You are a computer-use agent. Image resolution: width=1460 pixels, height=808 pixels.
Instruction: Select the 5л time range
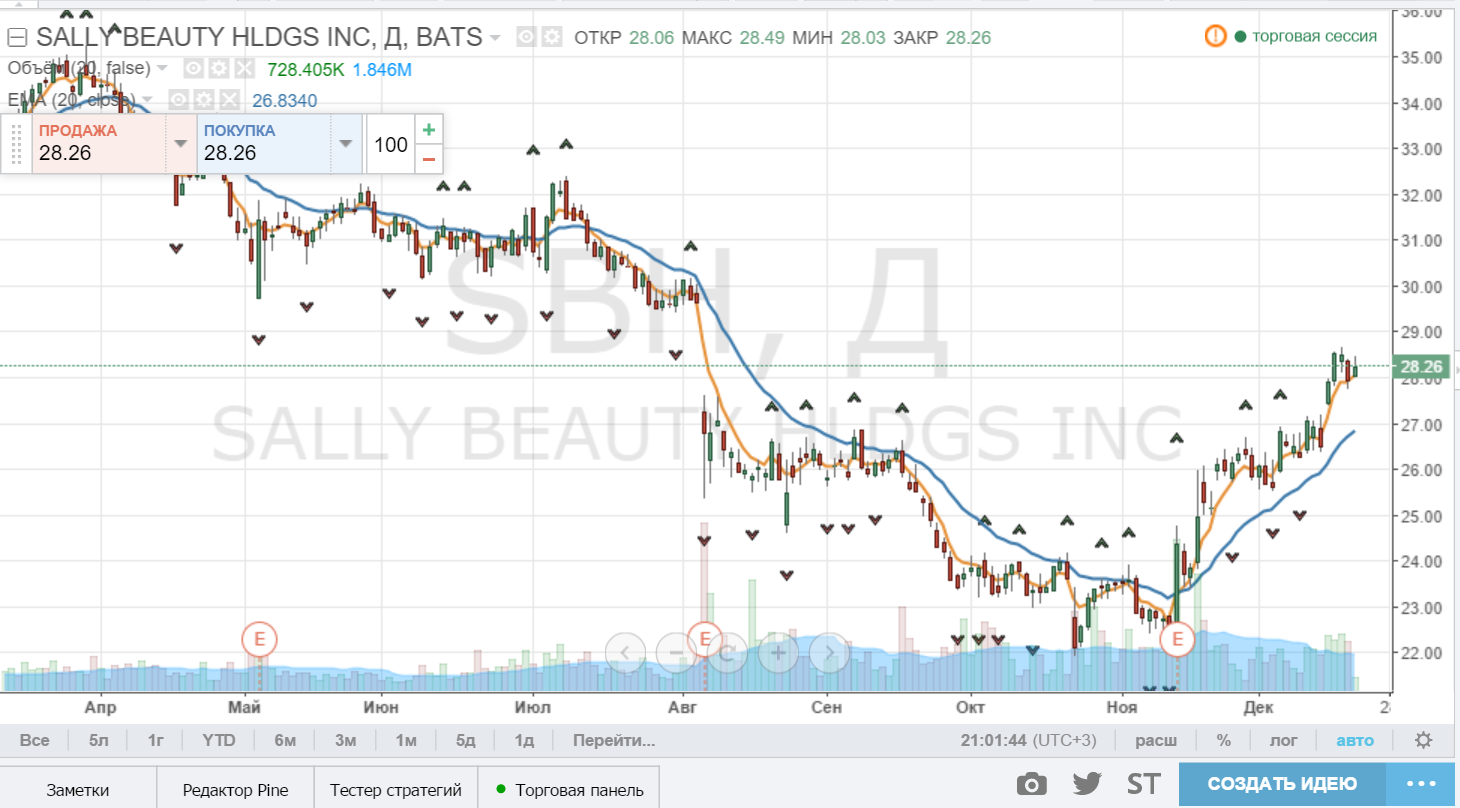pos(98,741)
